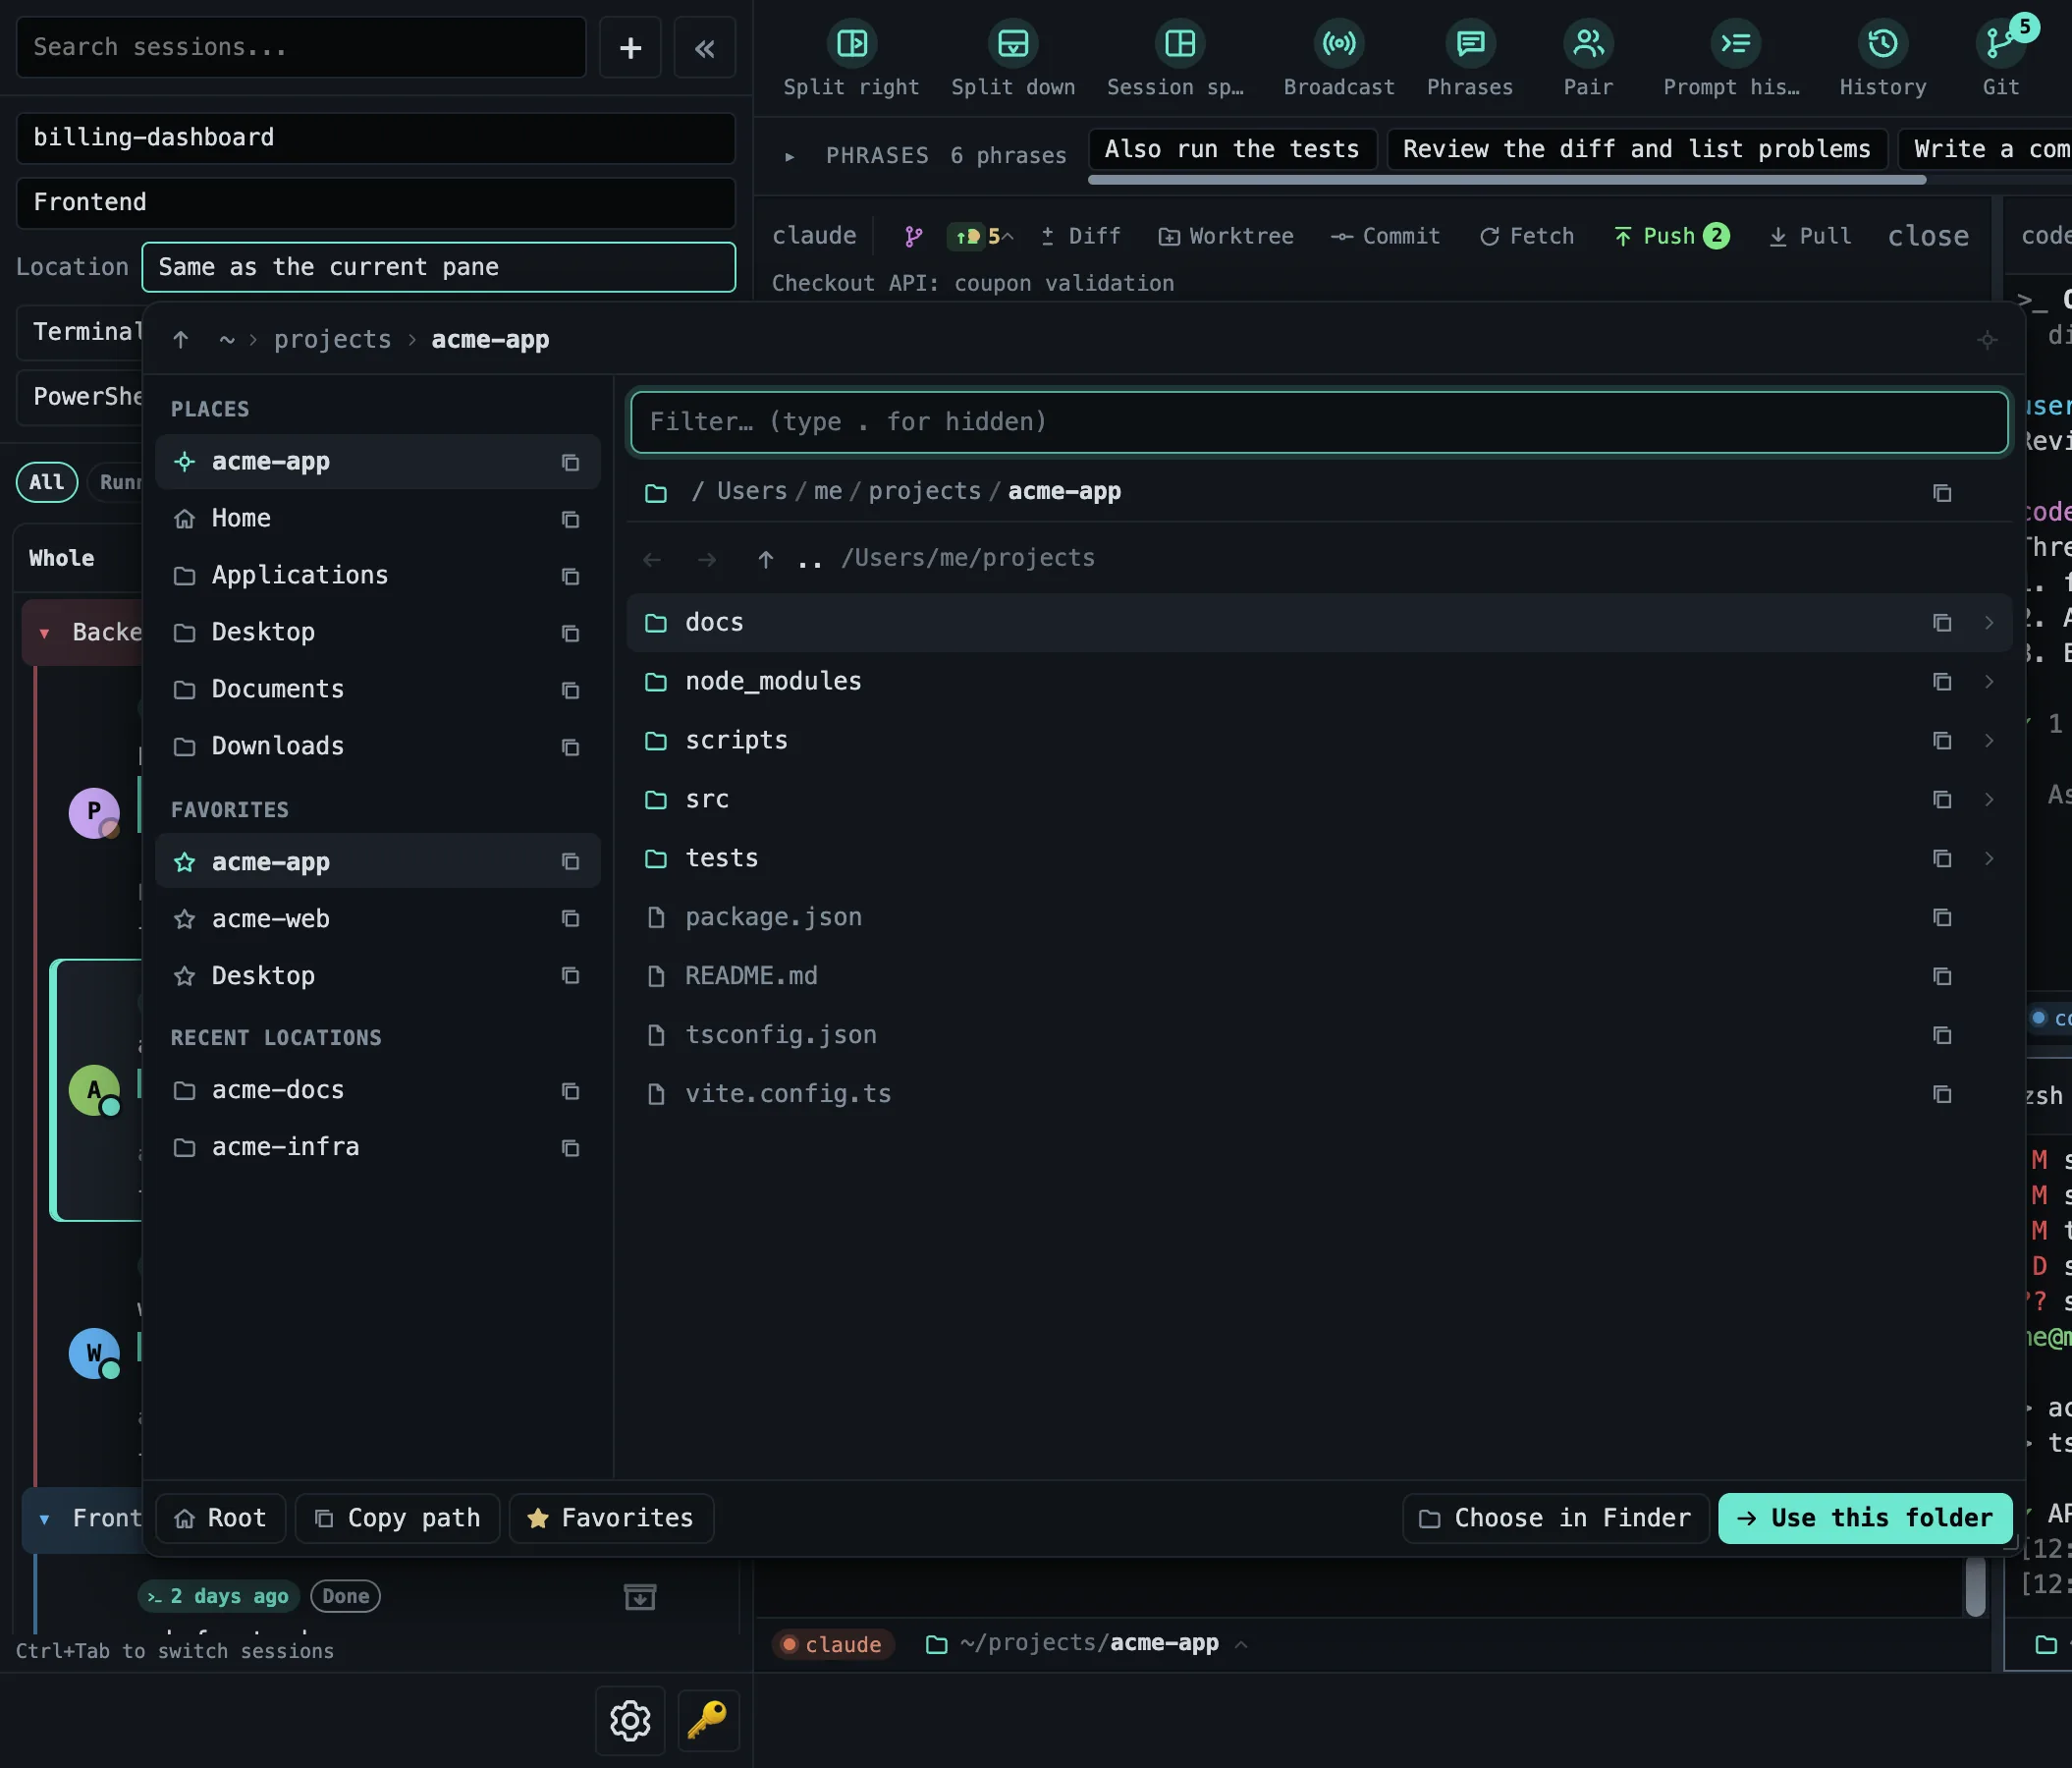Click the Use this folder button
Image resolution: width=2072 pixels, height=1768 pixels.
(x=1864, y=1518)
